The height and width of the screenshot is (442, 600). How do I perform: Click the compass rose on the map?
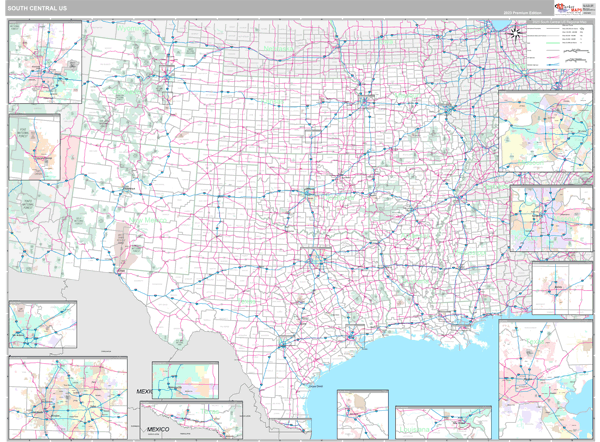pyautogui.click(x=516, y=33)
